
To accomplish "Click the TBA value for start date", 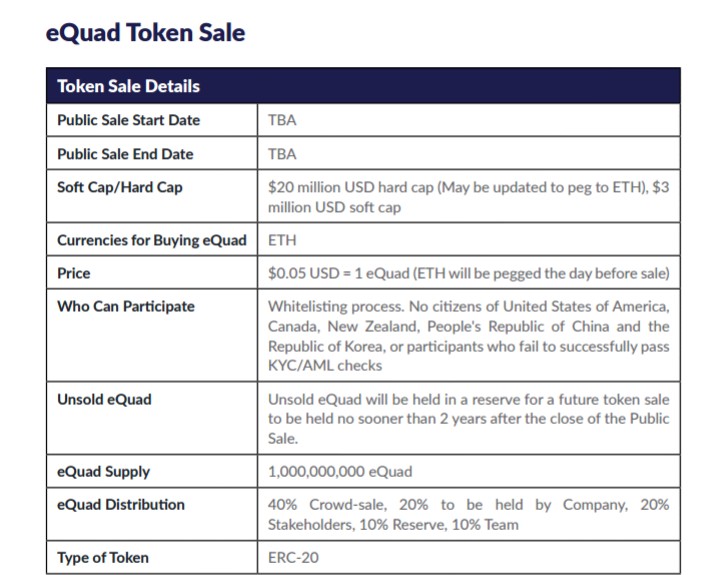I will pos(282,120).
